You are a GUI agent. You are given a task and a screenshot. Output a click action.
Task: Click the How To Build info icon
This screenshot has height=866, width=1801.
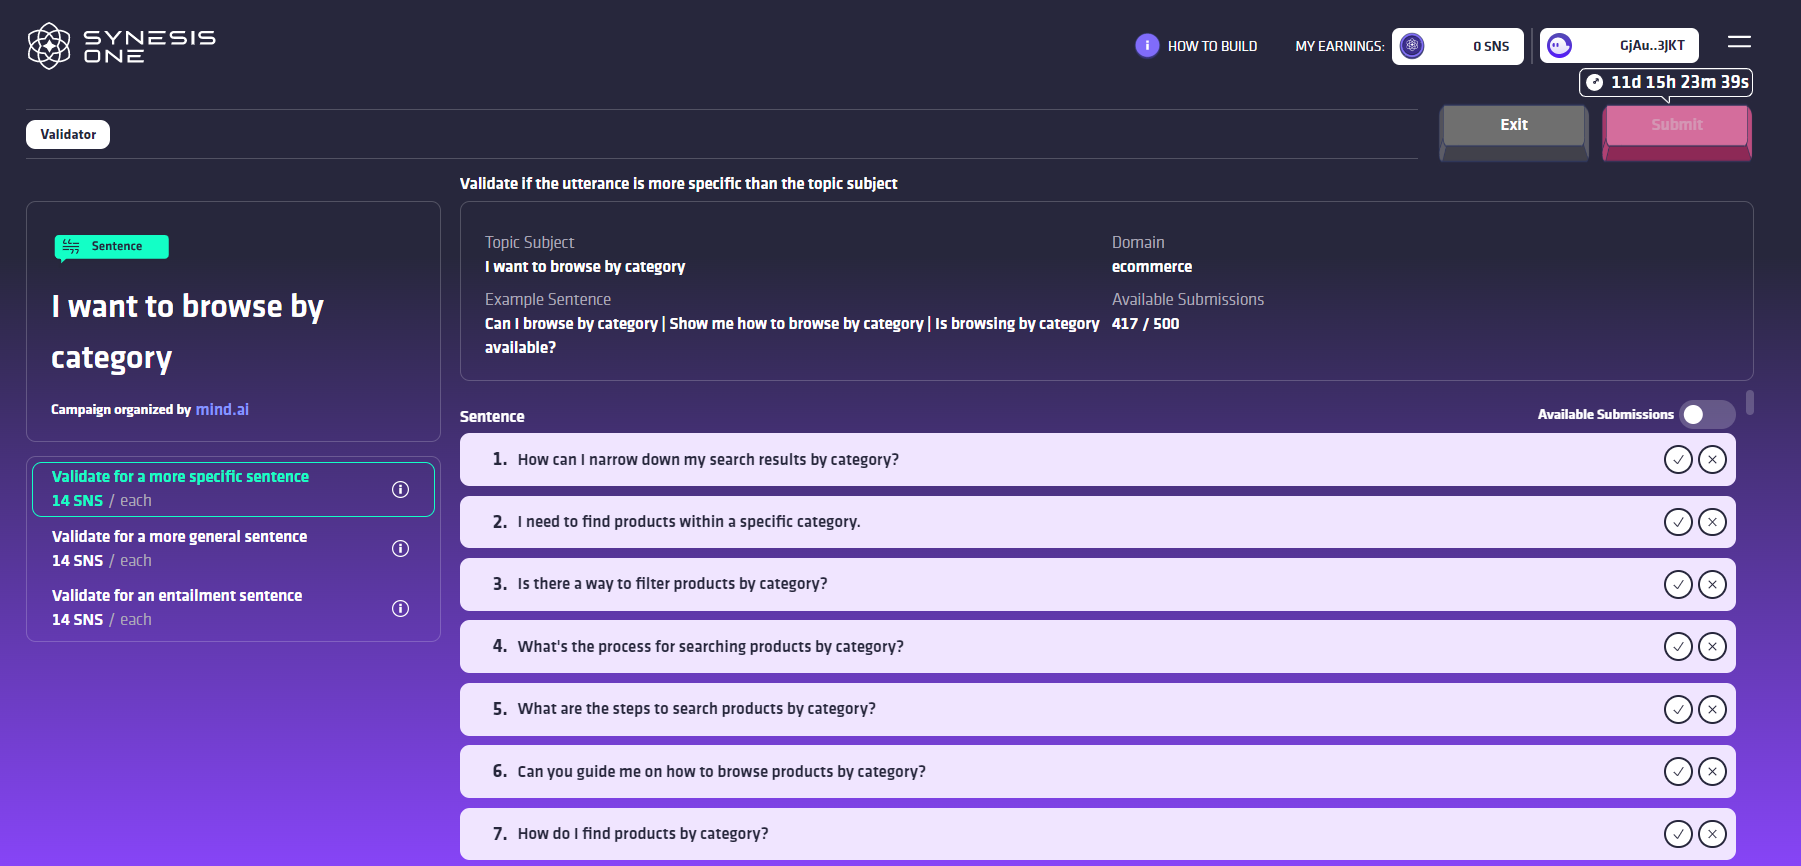pyautogui.click(x=1146, y=46)
